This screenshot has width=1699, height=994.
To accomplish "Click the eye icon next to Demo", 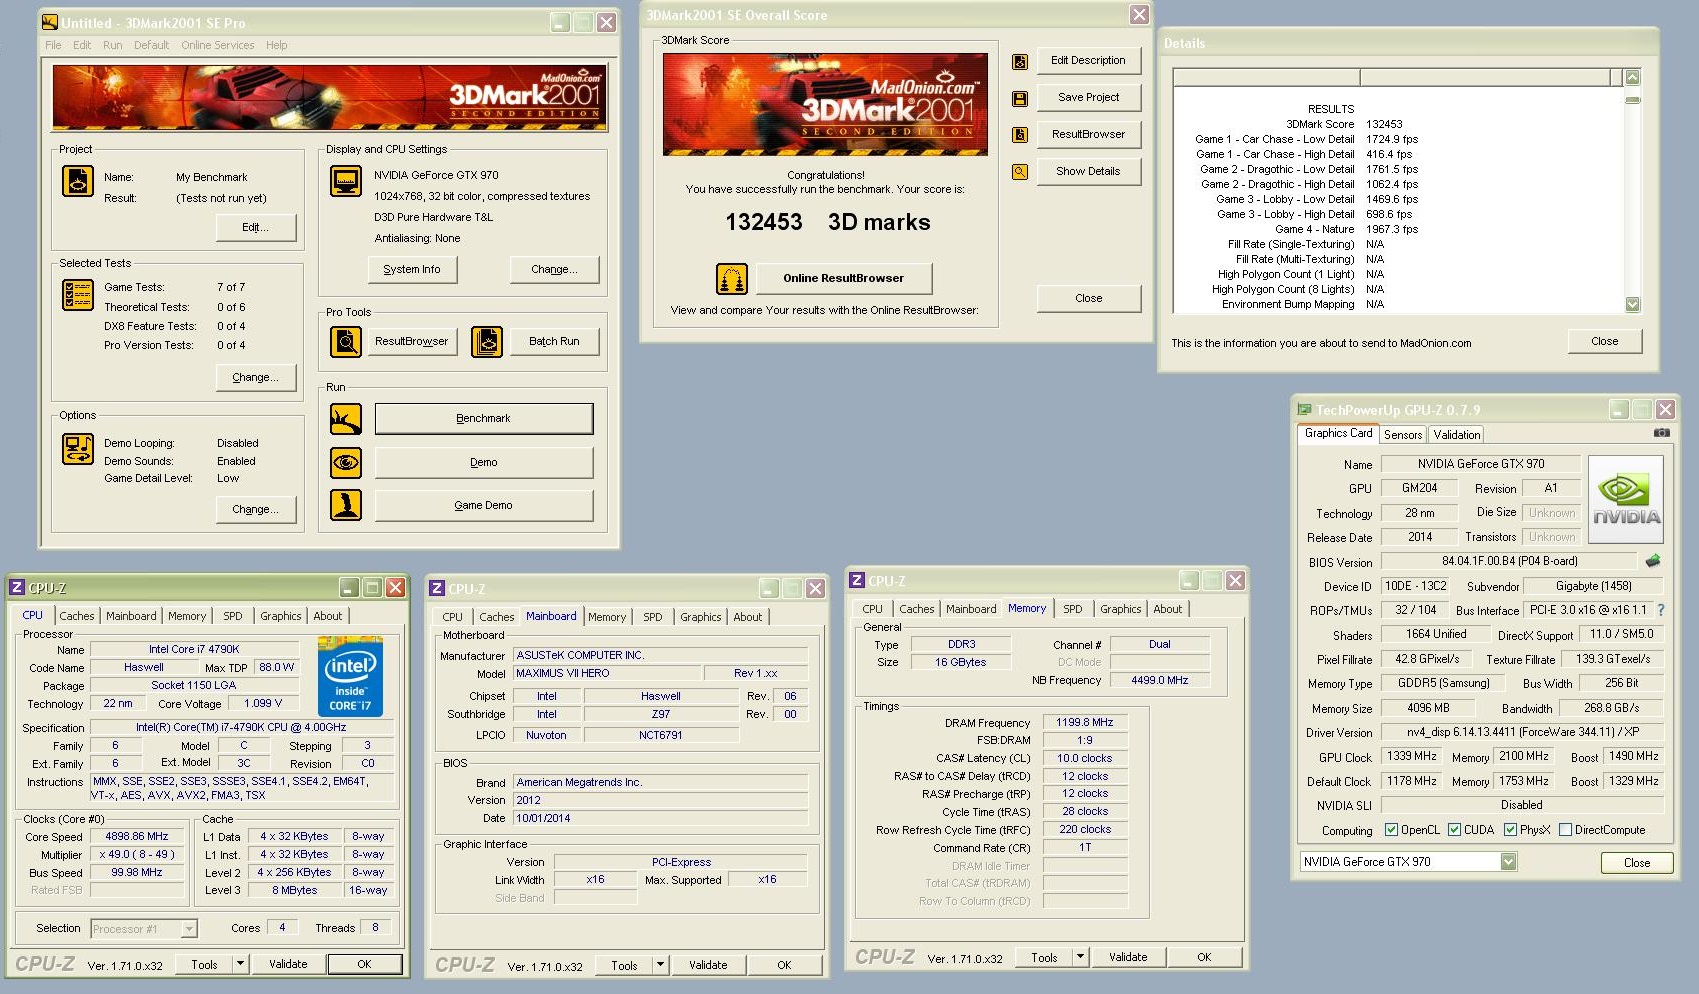I will click(x=346, y=462).
